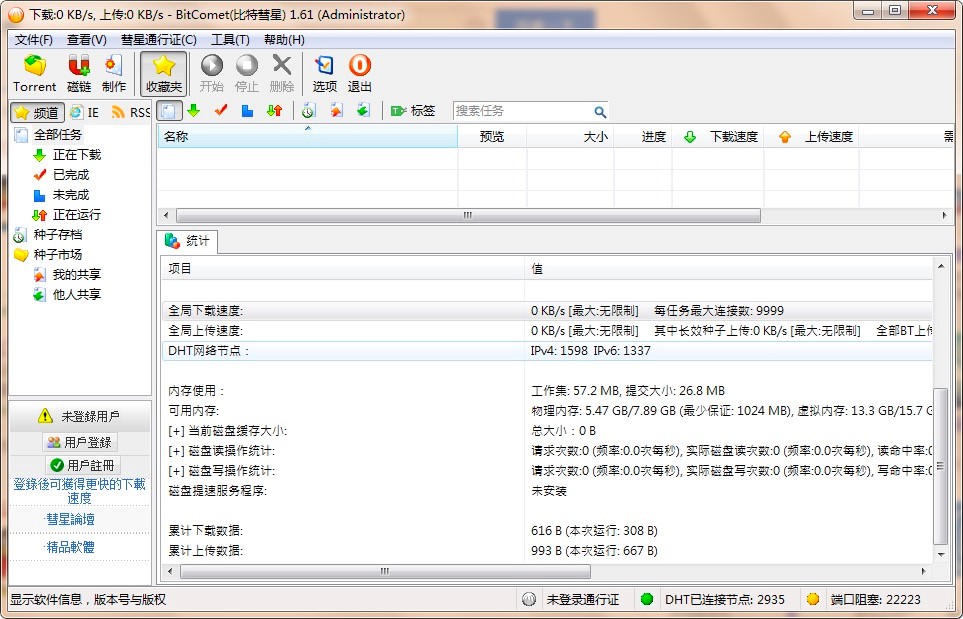Open the 查看(V) menu
This screenshot has height=619, width=963.
point(87,40)
